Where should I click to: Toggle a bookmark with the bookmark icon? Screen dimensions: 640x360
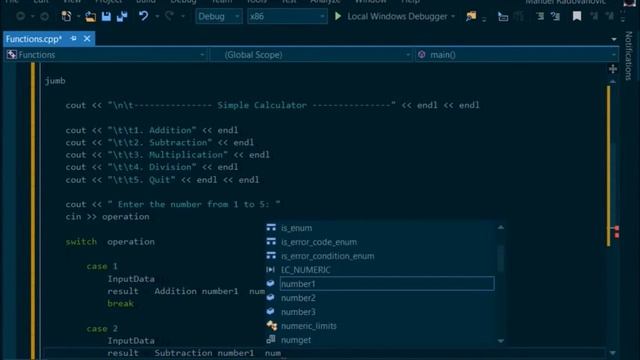pyautogui.click(x=577, y=16)
